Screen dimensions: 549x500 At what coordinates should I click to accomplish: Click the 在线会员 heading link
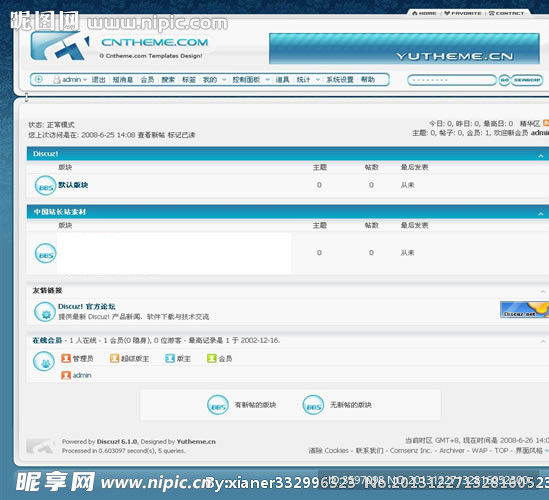[47, 340]
